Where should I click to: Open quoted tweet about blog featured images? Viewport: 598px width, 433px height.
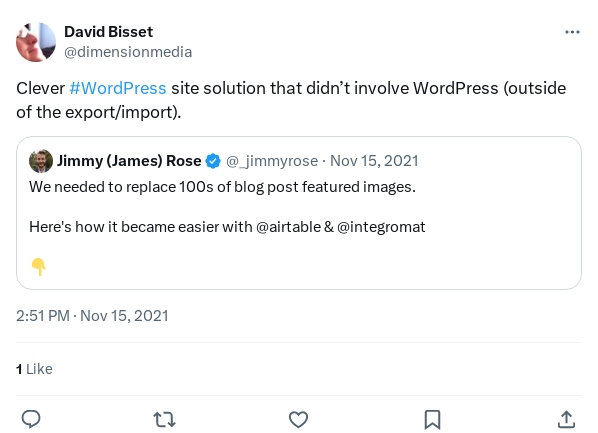click(299, 213)
